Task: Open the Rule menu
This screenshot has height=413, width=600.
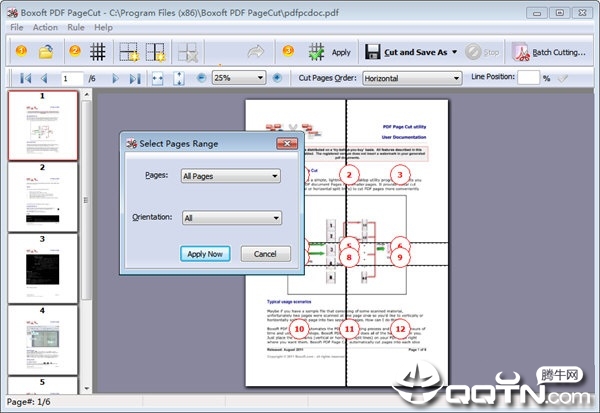Action: (x=76, y=28)
